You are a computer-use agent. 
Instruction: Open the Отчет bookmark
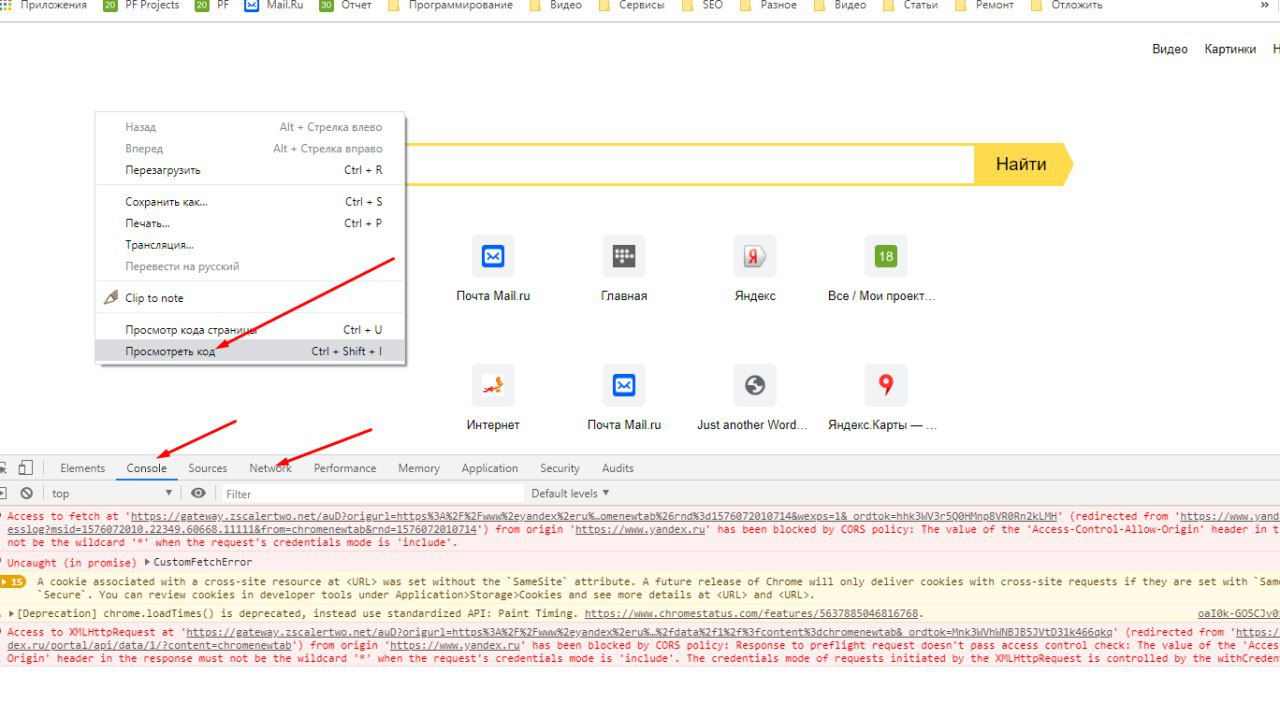click(x=346, y=5)
